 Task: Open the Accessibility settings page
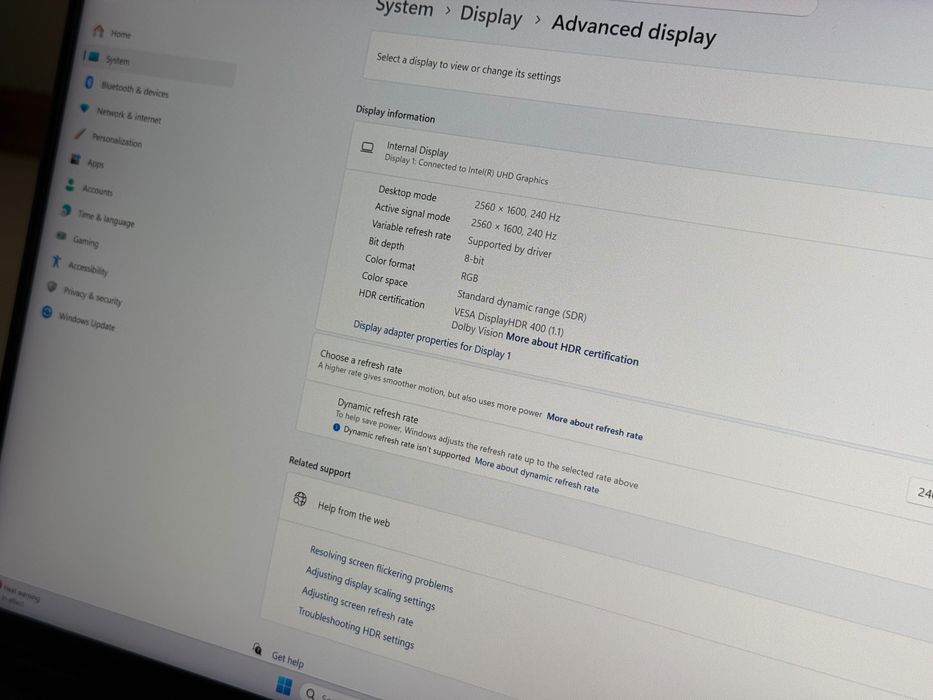tap(87, 268)
